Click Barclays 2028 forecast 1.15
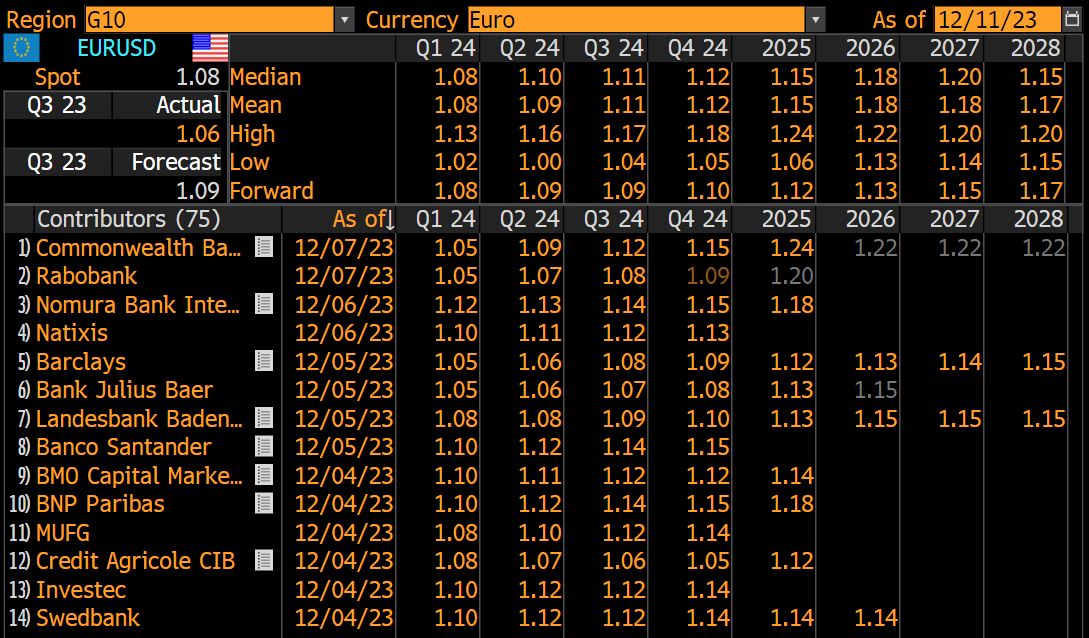 (x=1044, y=361)
